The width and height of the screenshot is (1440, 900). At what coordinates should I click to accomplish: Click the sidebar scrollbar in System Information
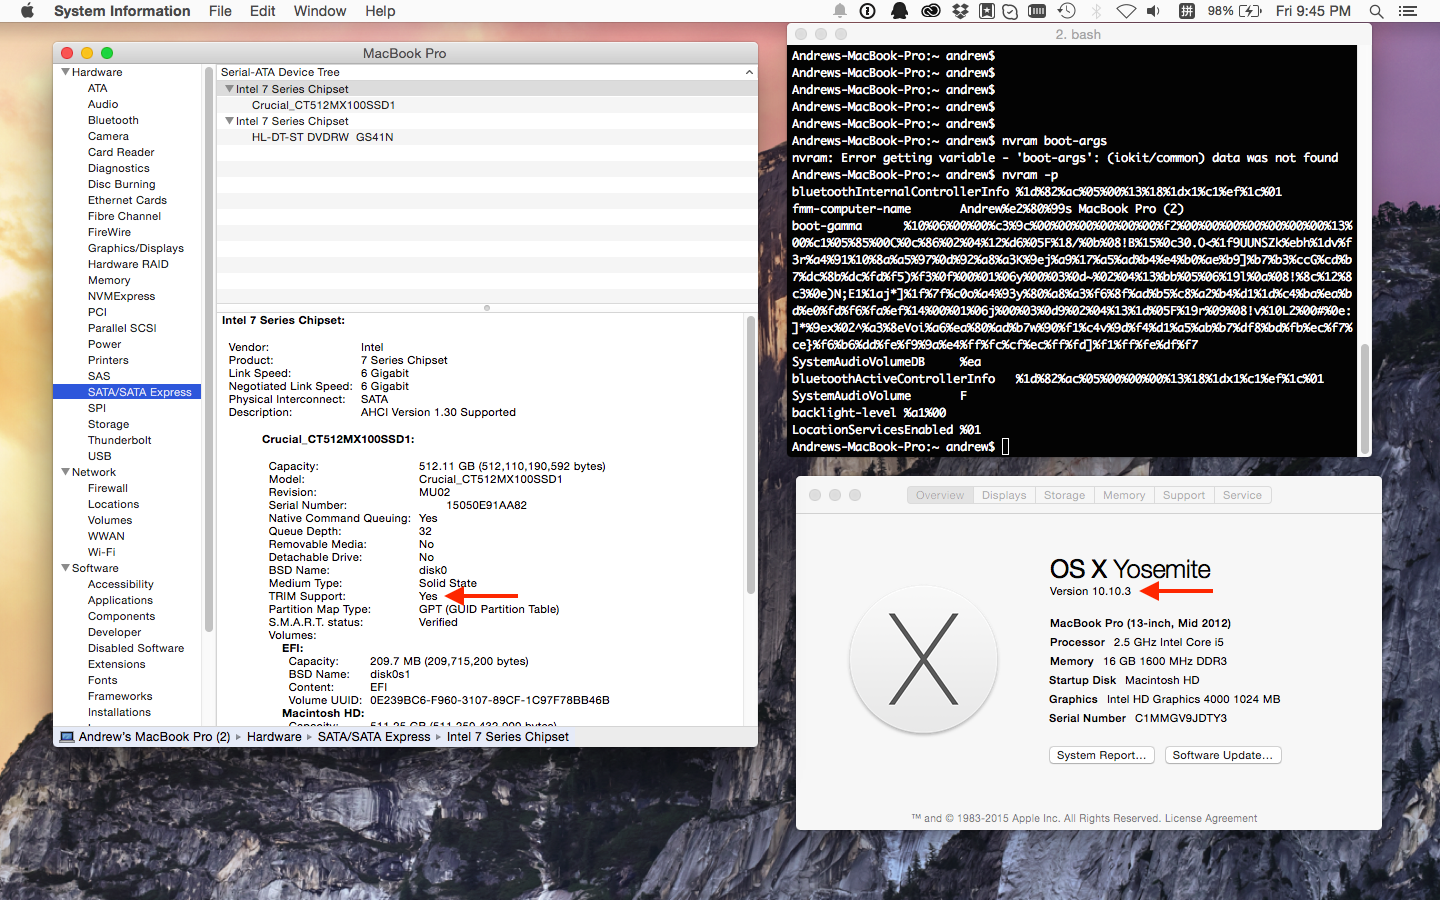pyautogui.click(x=209, y=350)
